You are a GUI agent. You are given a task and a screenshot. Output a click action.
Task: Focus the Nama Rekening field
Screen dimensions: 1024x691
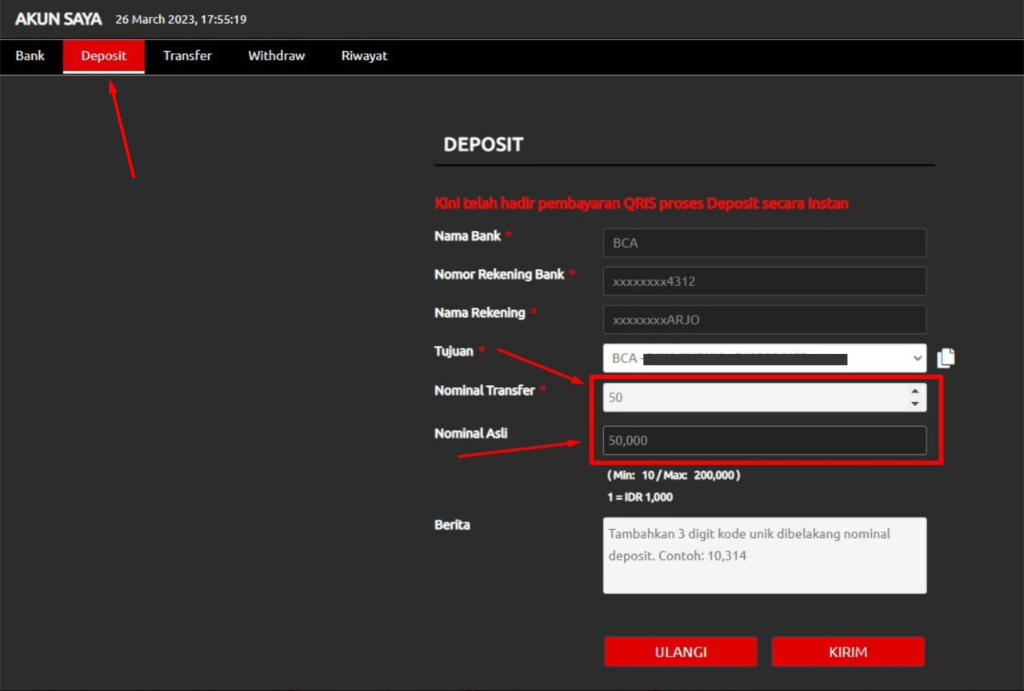[x=764, y=320]
